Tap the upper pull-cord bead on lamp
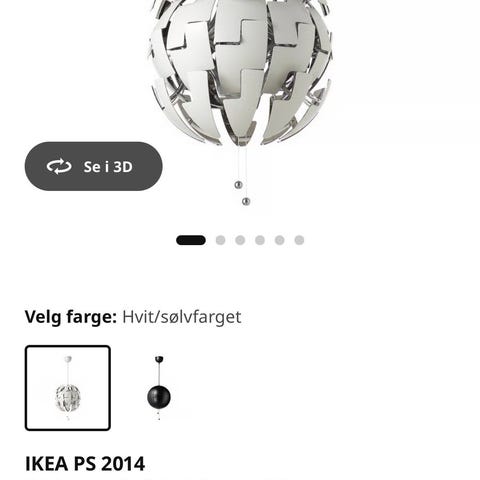The width and height of the screenshot is (480, 480). coord(238,184)
